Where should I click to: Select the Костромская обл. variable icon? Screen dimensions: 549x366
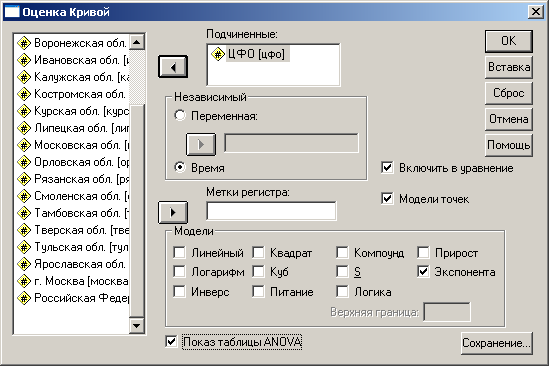pyautogui.click(x=24, y=95)
